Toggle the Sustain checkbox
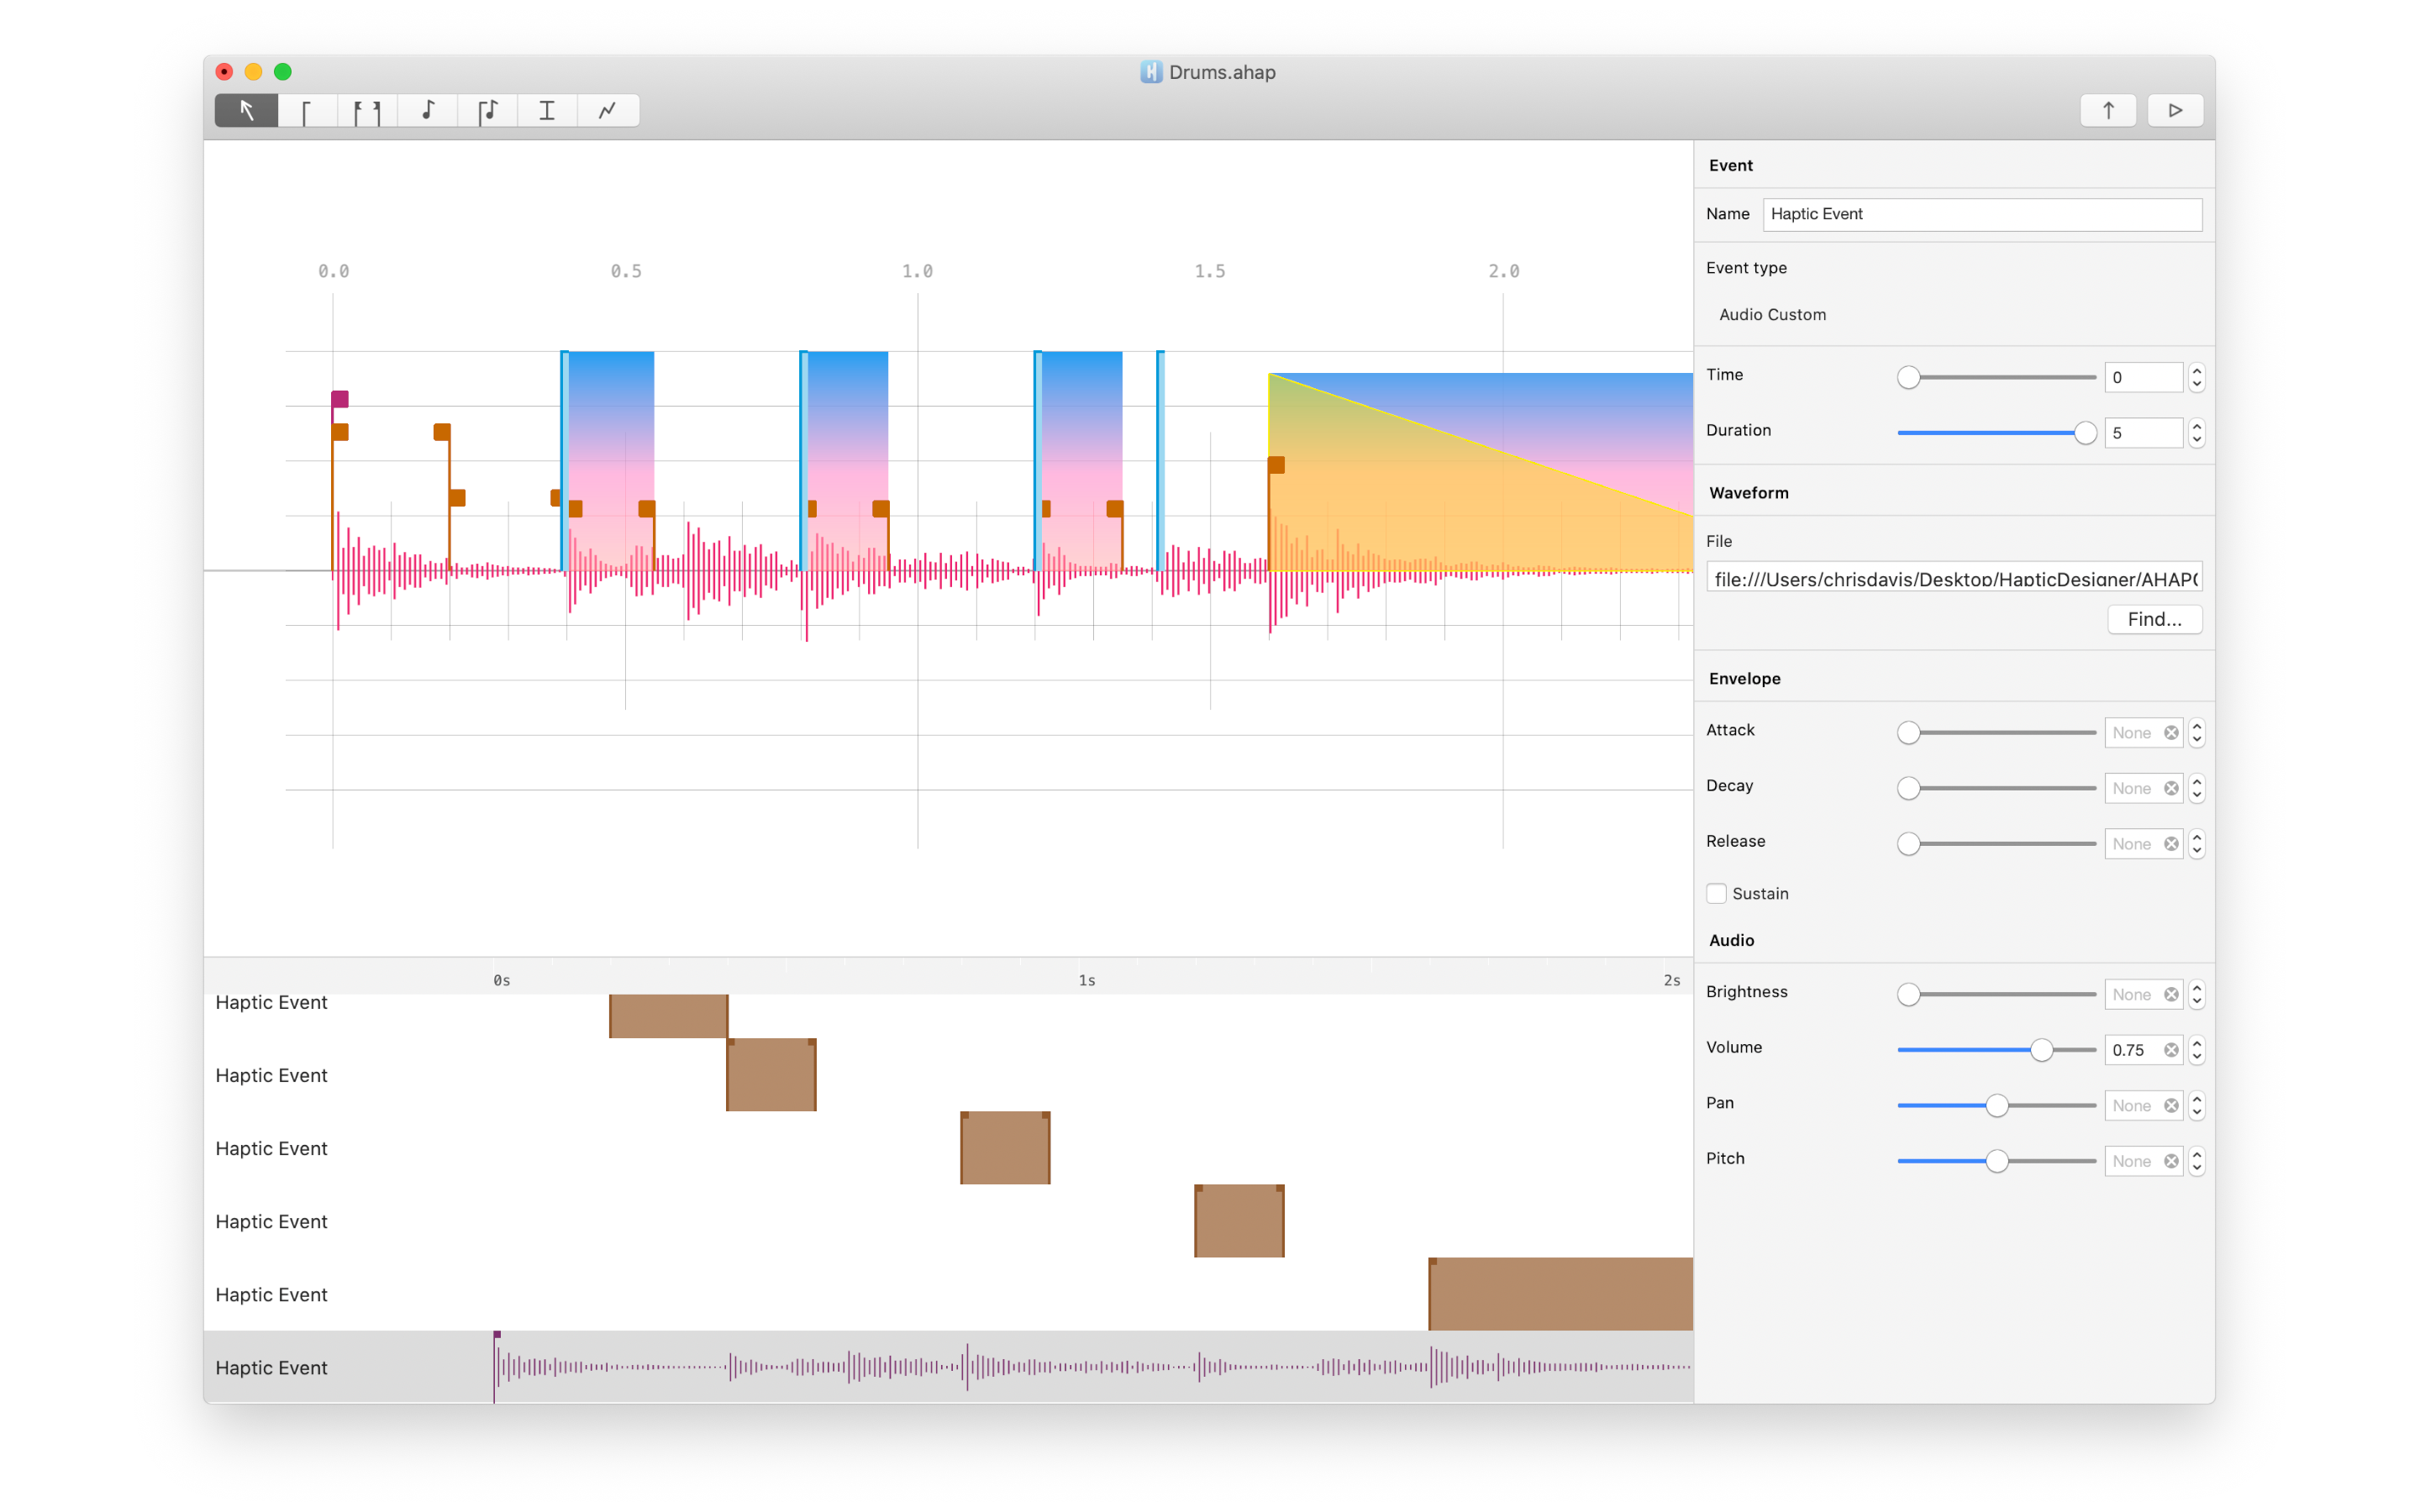The width and height of the screenshot is (2420, 1512). pos(1716,893)
